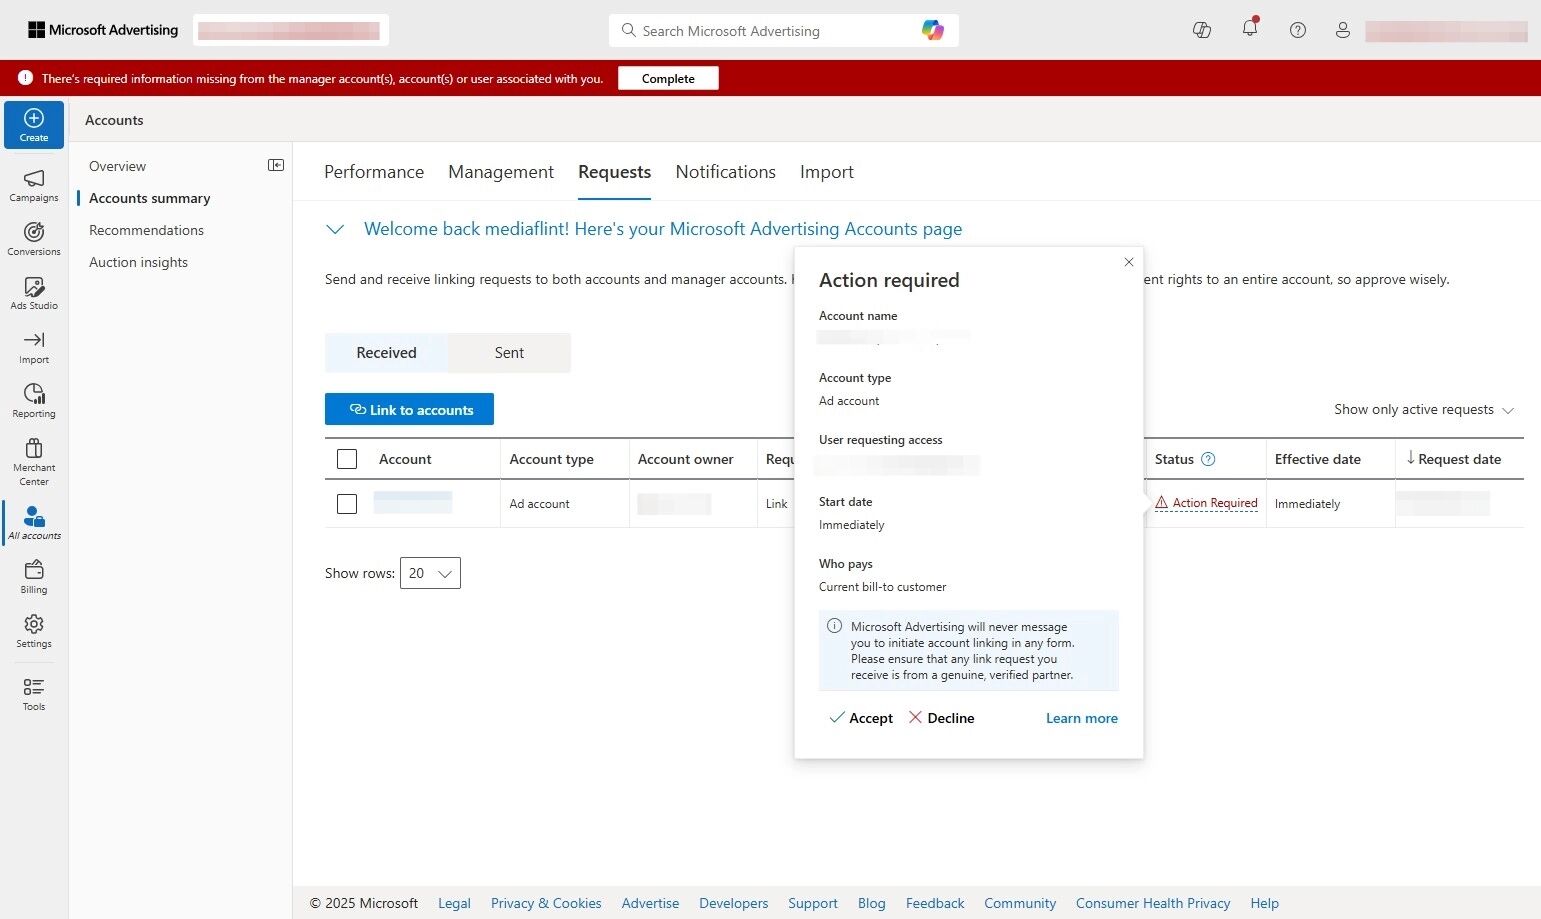Open Recommendations menu item
Screen dimensions: 1541x919
[x=146, y=230]
